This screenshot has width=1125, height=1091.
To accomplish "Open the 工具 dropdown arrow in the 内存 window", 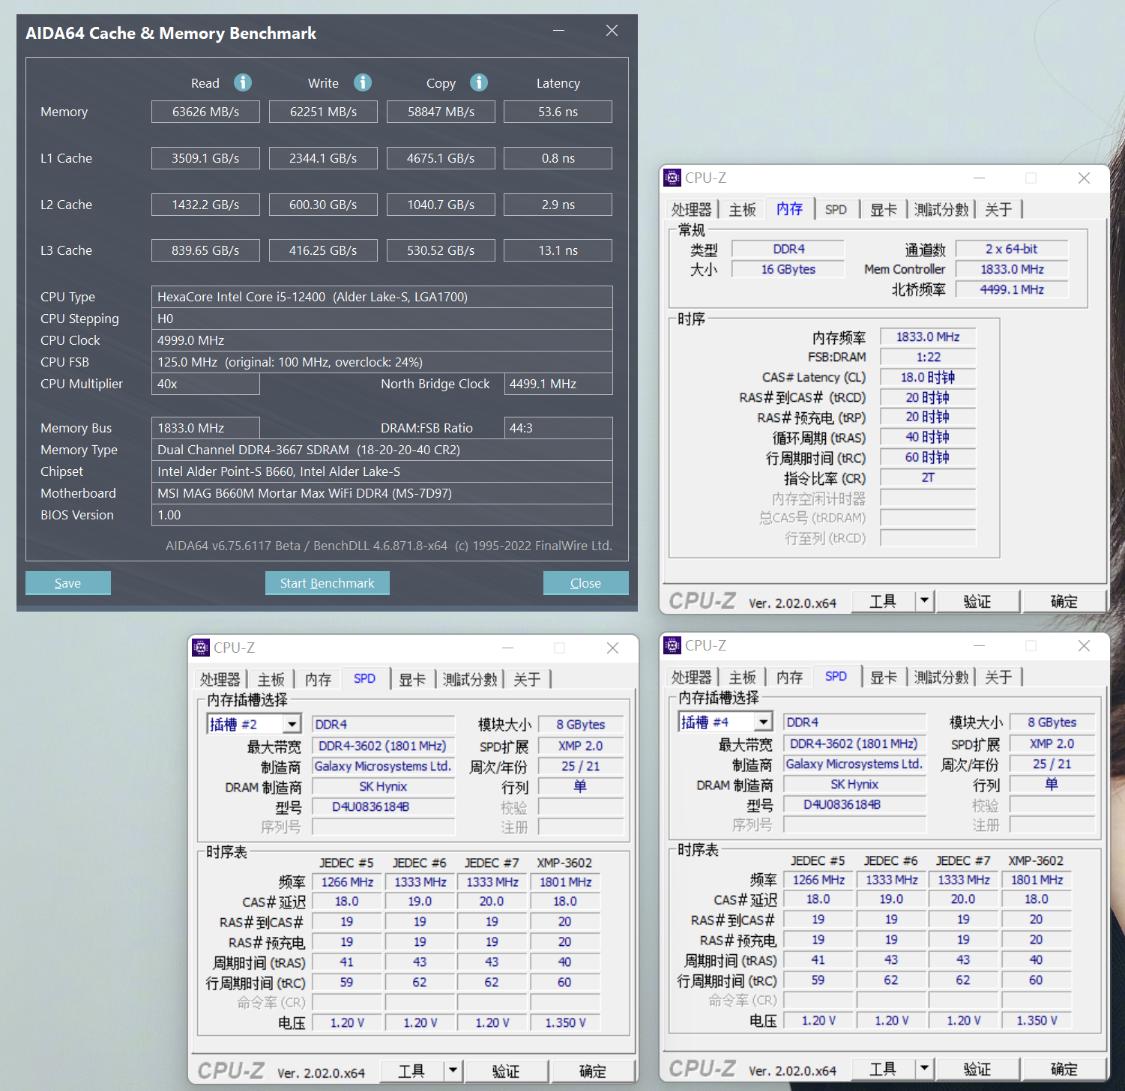I will coord(923,600).
